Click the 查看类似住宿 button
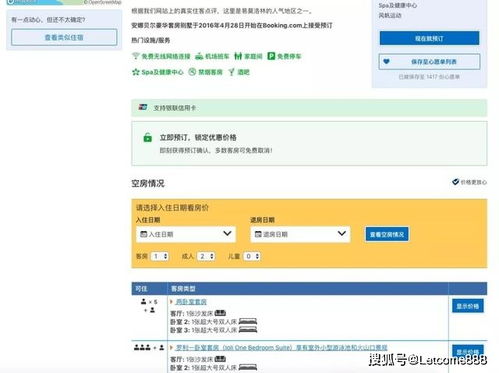The image size is (499, 373). pos(64,37)
